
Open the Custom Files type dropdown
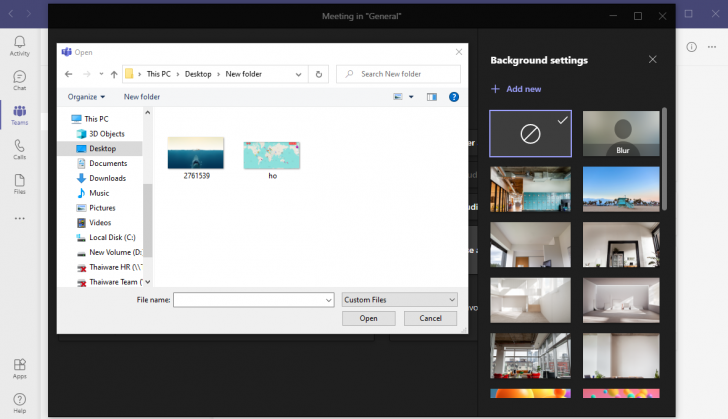click(x=399, y=300)
